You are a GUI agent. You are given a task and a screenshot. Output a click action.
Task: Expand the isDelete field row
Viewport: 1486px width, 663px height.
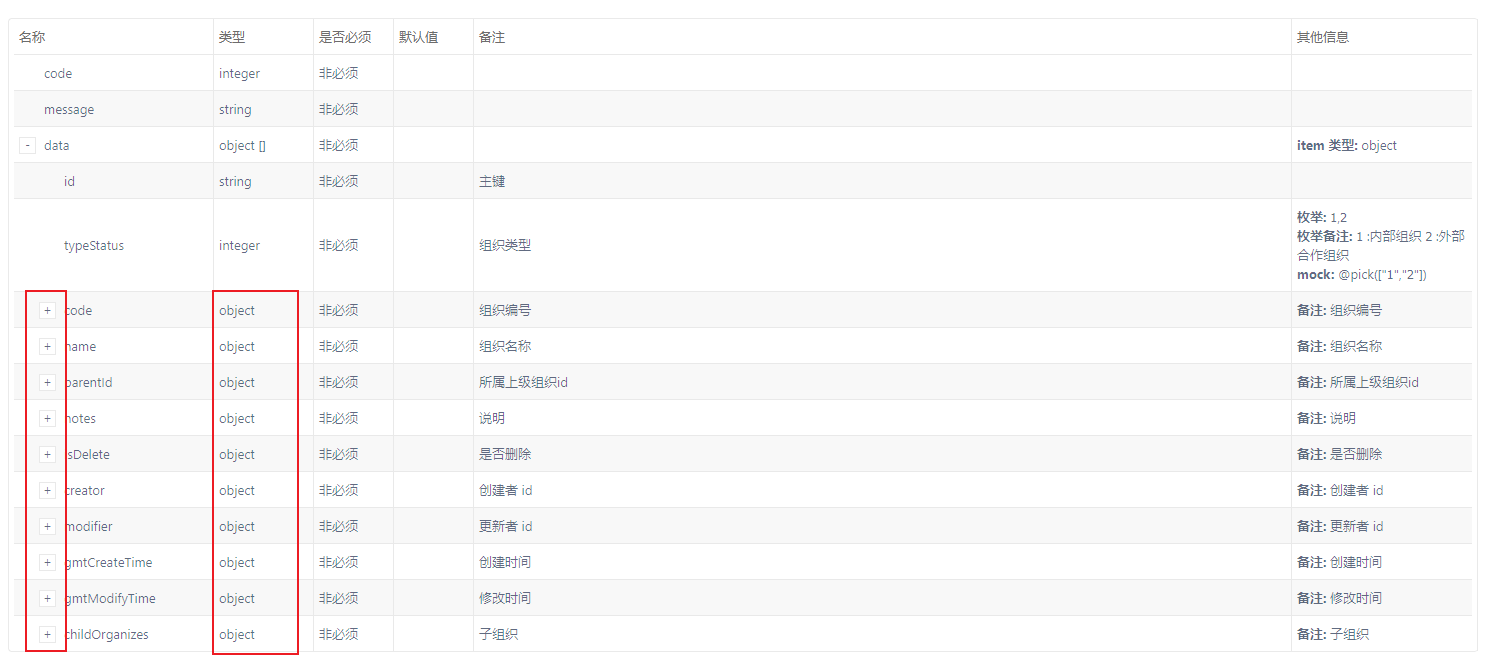[x=47, y=454]
